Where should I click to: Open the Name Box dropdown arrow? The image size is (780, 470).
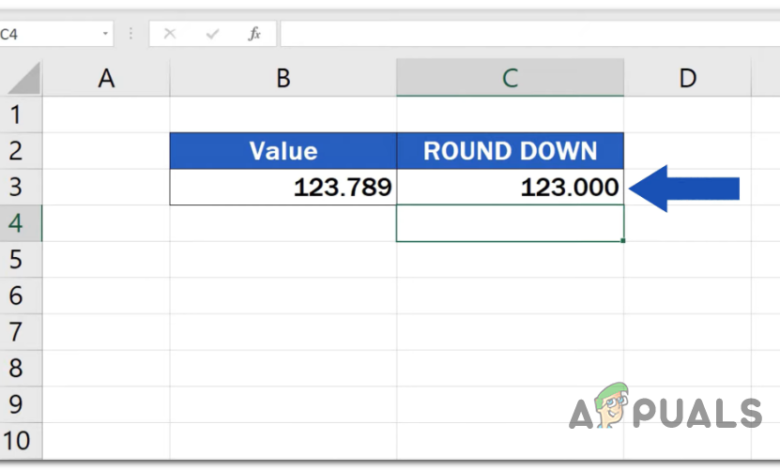coord(105,34)
